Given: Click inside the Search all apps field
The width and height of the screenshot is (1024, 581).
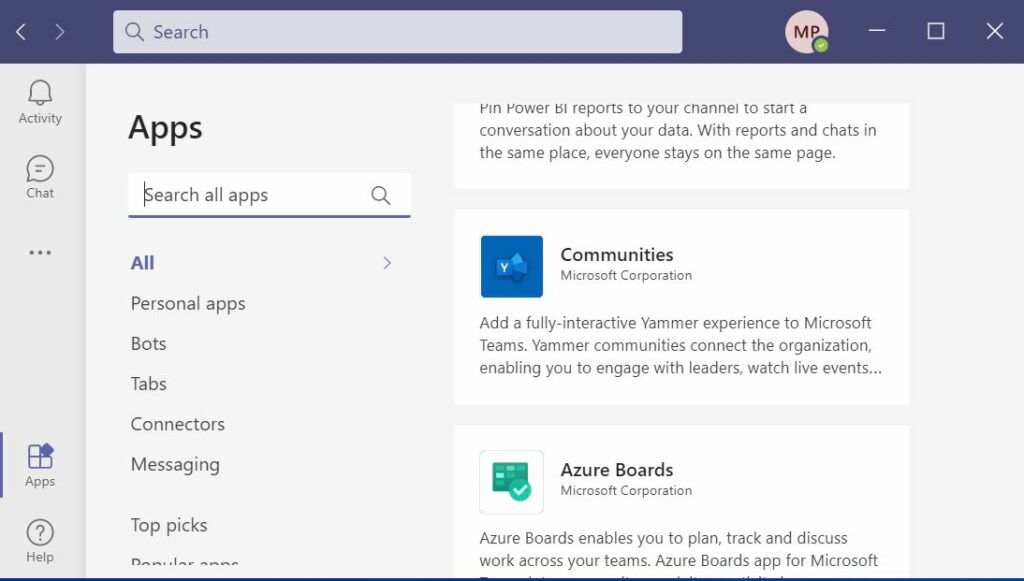Looking at the screenshot, I should pyautogui.click(x=250, y=195).
